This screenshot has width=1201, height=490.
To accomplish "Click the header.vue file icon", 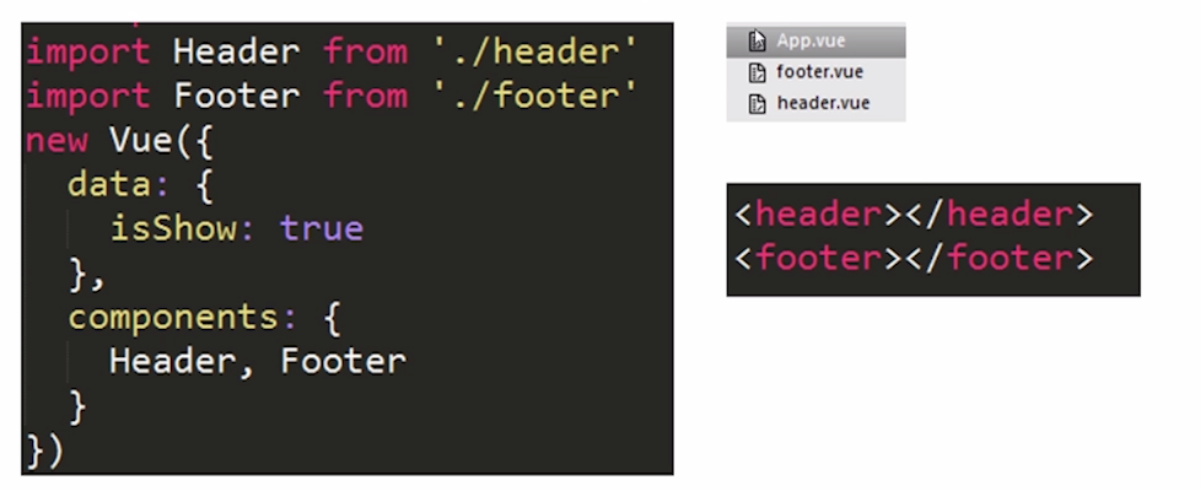I will [757, 103].
